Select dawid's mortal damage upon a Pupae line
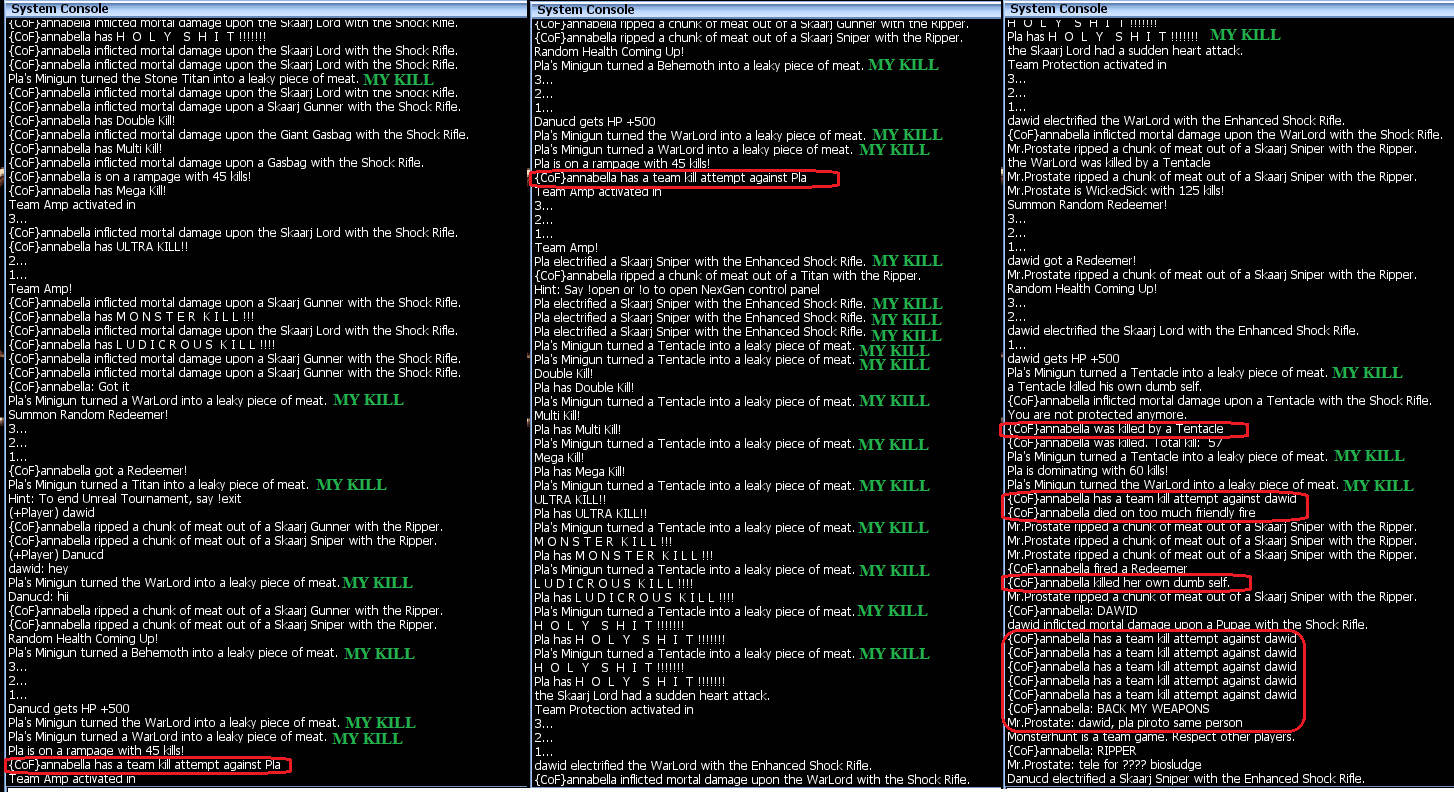This screenshot has width=1454, height=792. (1188, 624)
